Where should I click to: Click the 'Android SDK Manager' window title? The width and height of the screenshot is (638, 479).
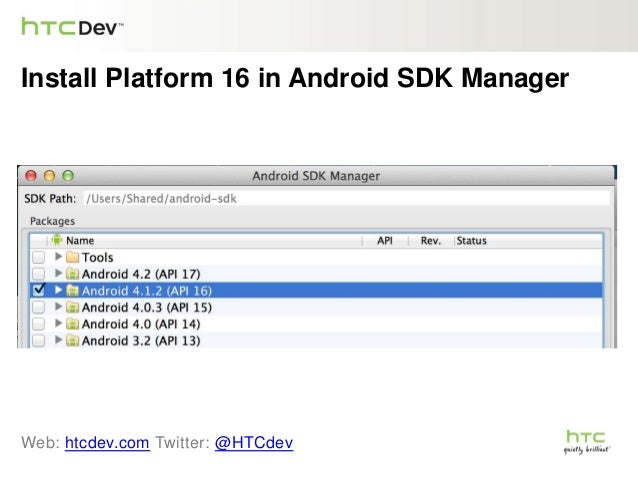(x=316, y=176)
